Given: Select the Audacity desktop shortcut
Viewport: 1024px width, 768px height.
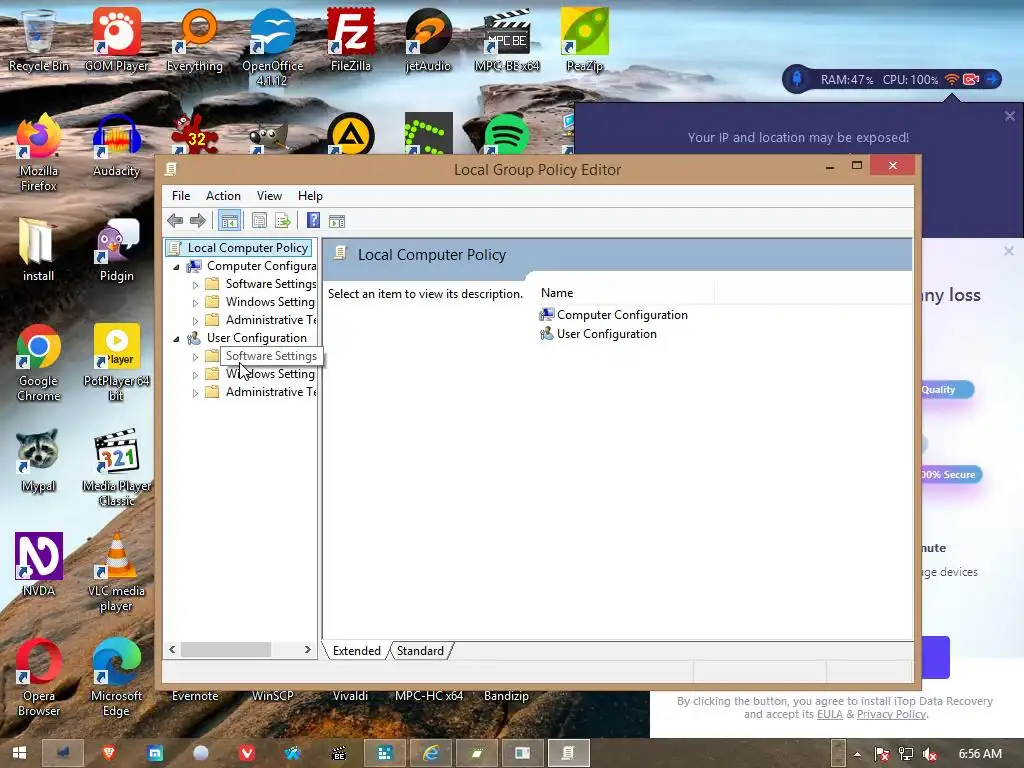Looking at the screenshot, I should click(116, 145).
